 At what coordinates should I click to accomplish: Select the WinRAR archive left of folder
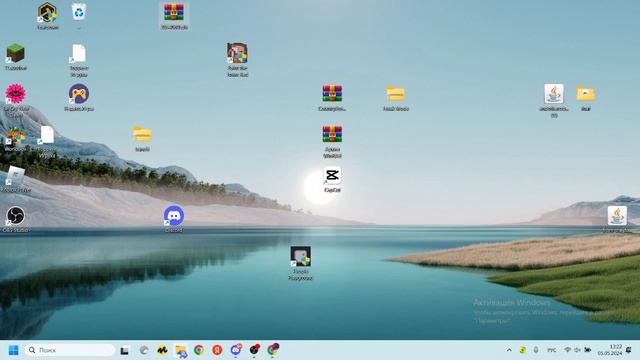332,94
